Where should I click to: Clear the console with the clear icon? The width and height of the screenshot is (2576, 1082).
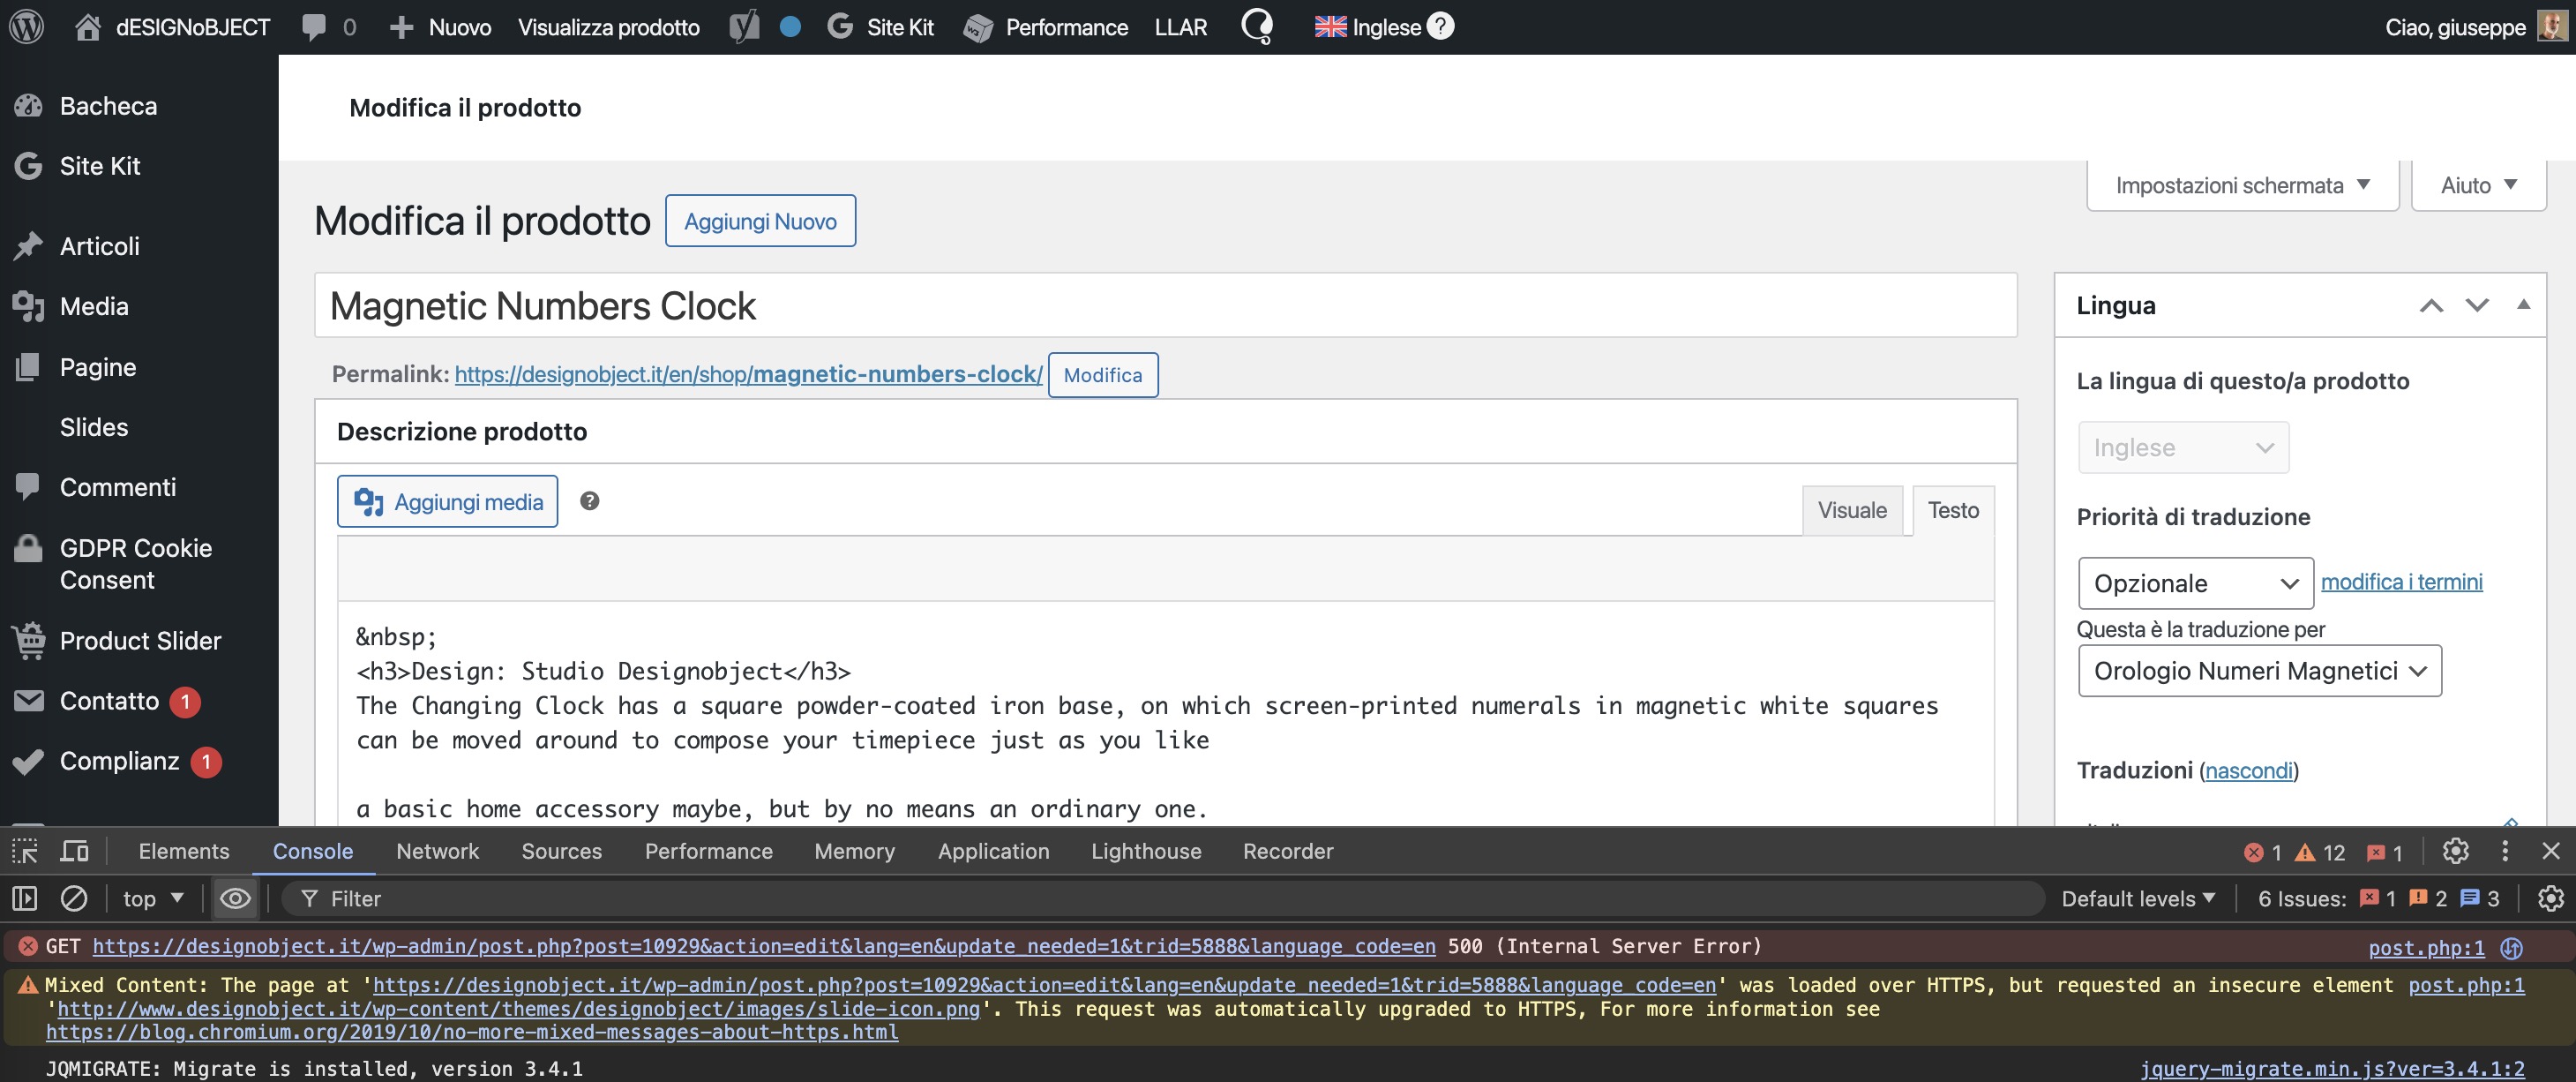point(74,898)
